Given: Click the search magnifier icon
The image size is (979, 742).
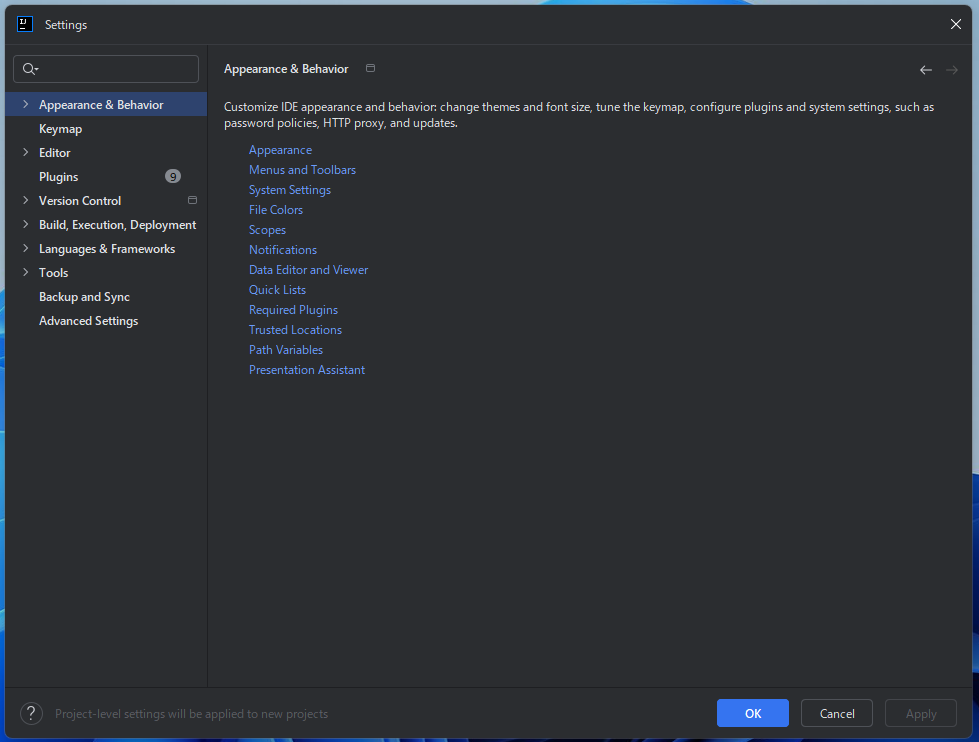Looking at the screenshot, I should point(29,69).
